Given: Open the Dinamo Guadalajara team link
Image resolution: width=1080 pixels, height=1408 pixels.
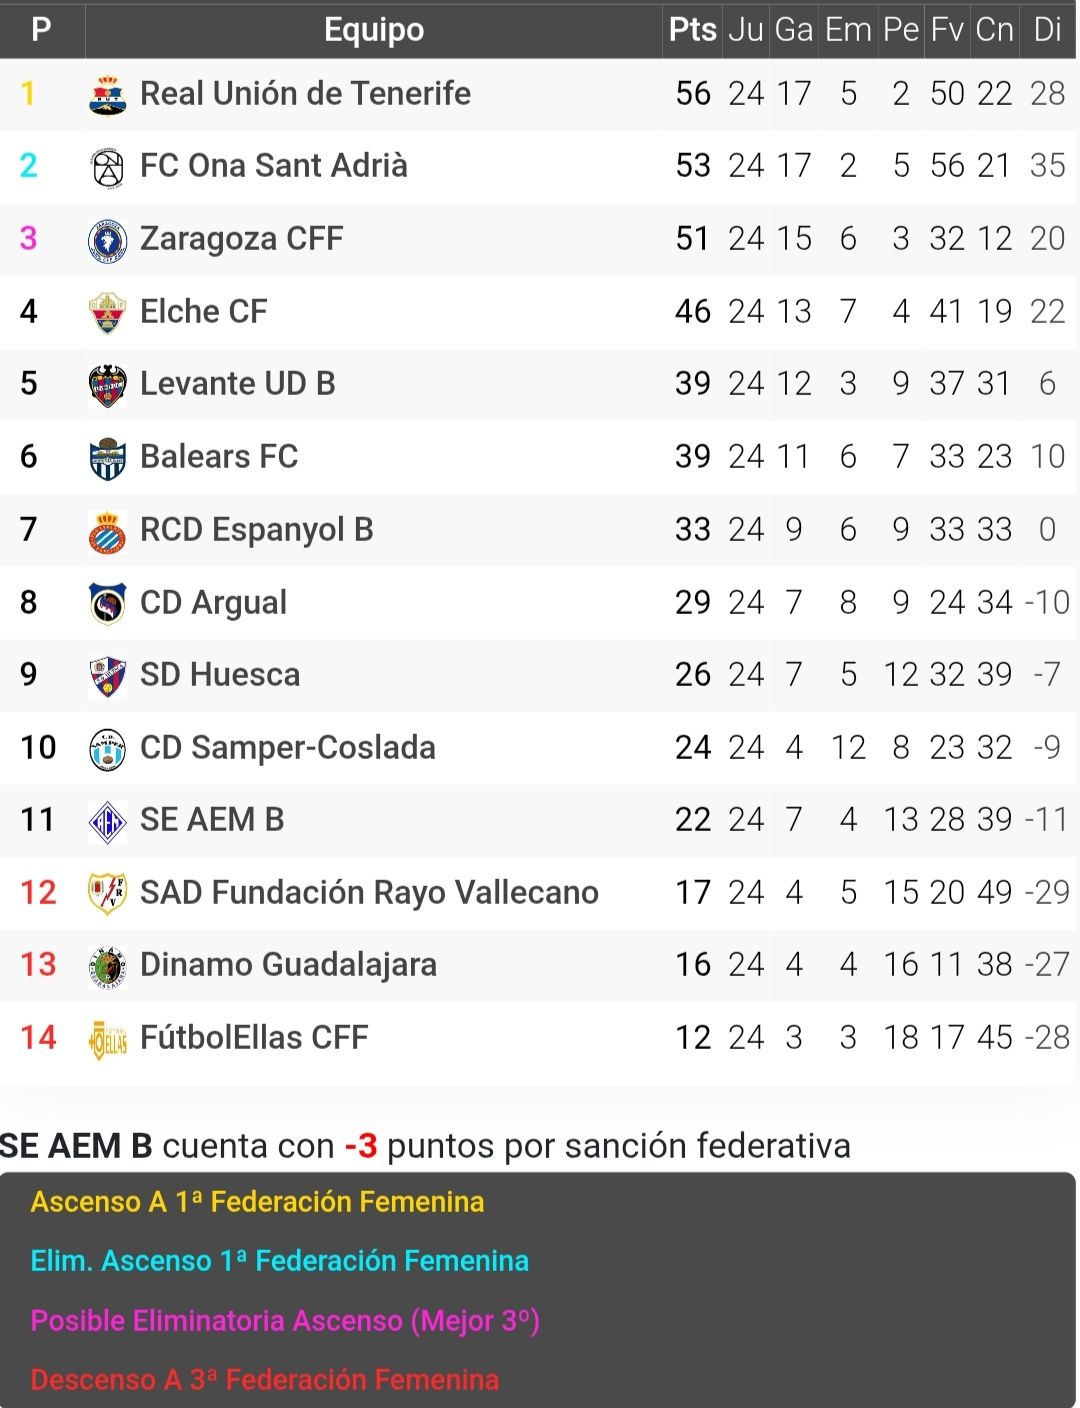Looking at the screenshot, I should coord(288,964).
